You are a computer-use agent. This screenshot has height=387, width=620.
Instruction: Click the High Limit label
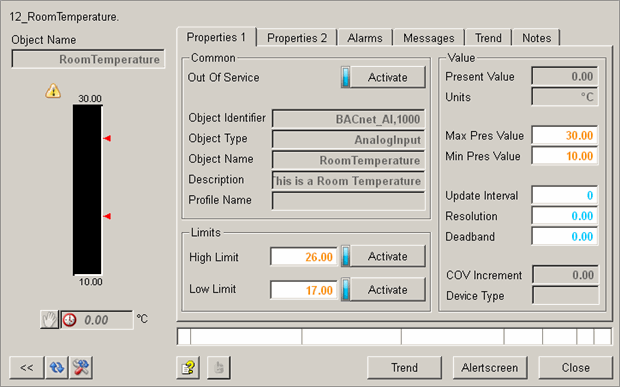[214, 257]
